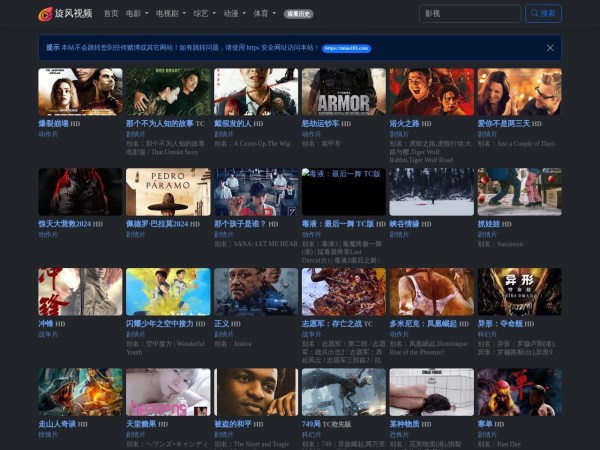
Task: Open the Pedro Páramo poster thumbnail
Action: [168, 192]
